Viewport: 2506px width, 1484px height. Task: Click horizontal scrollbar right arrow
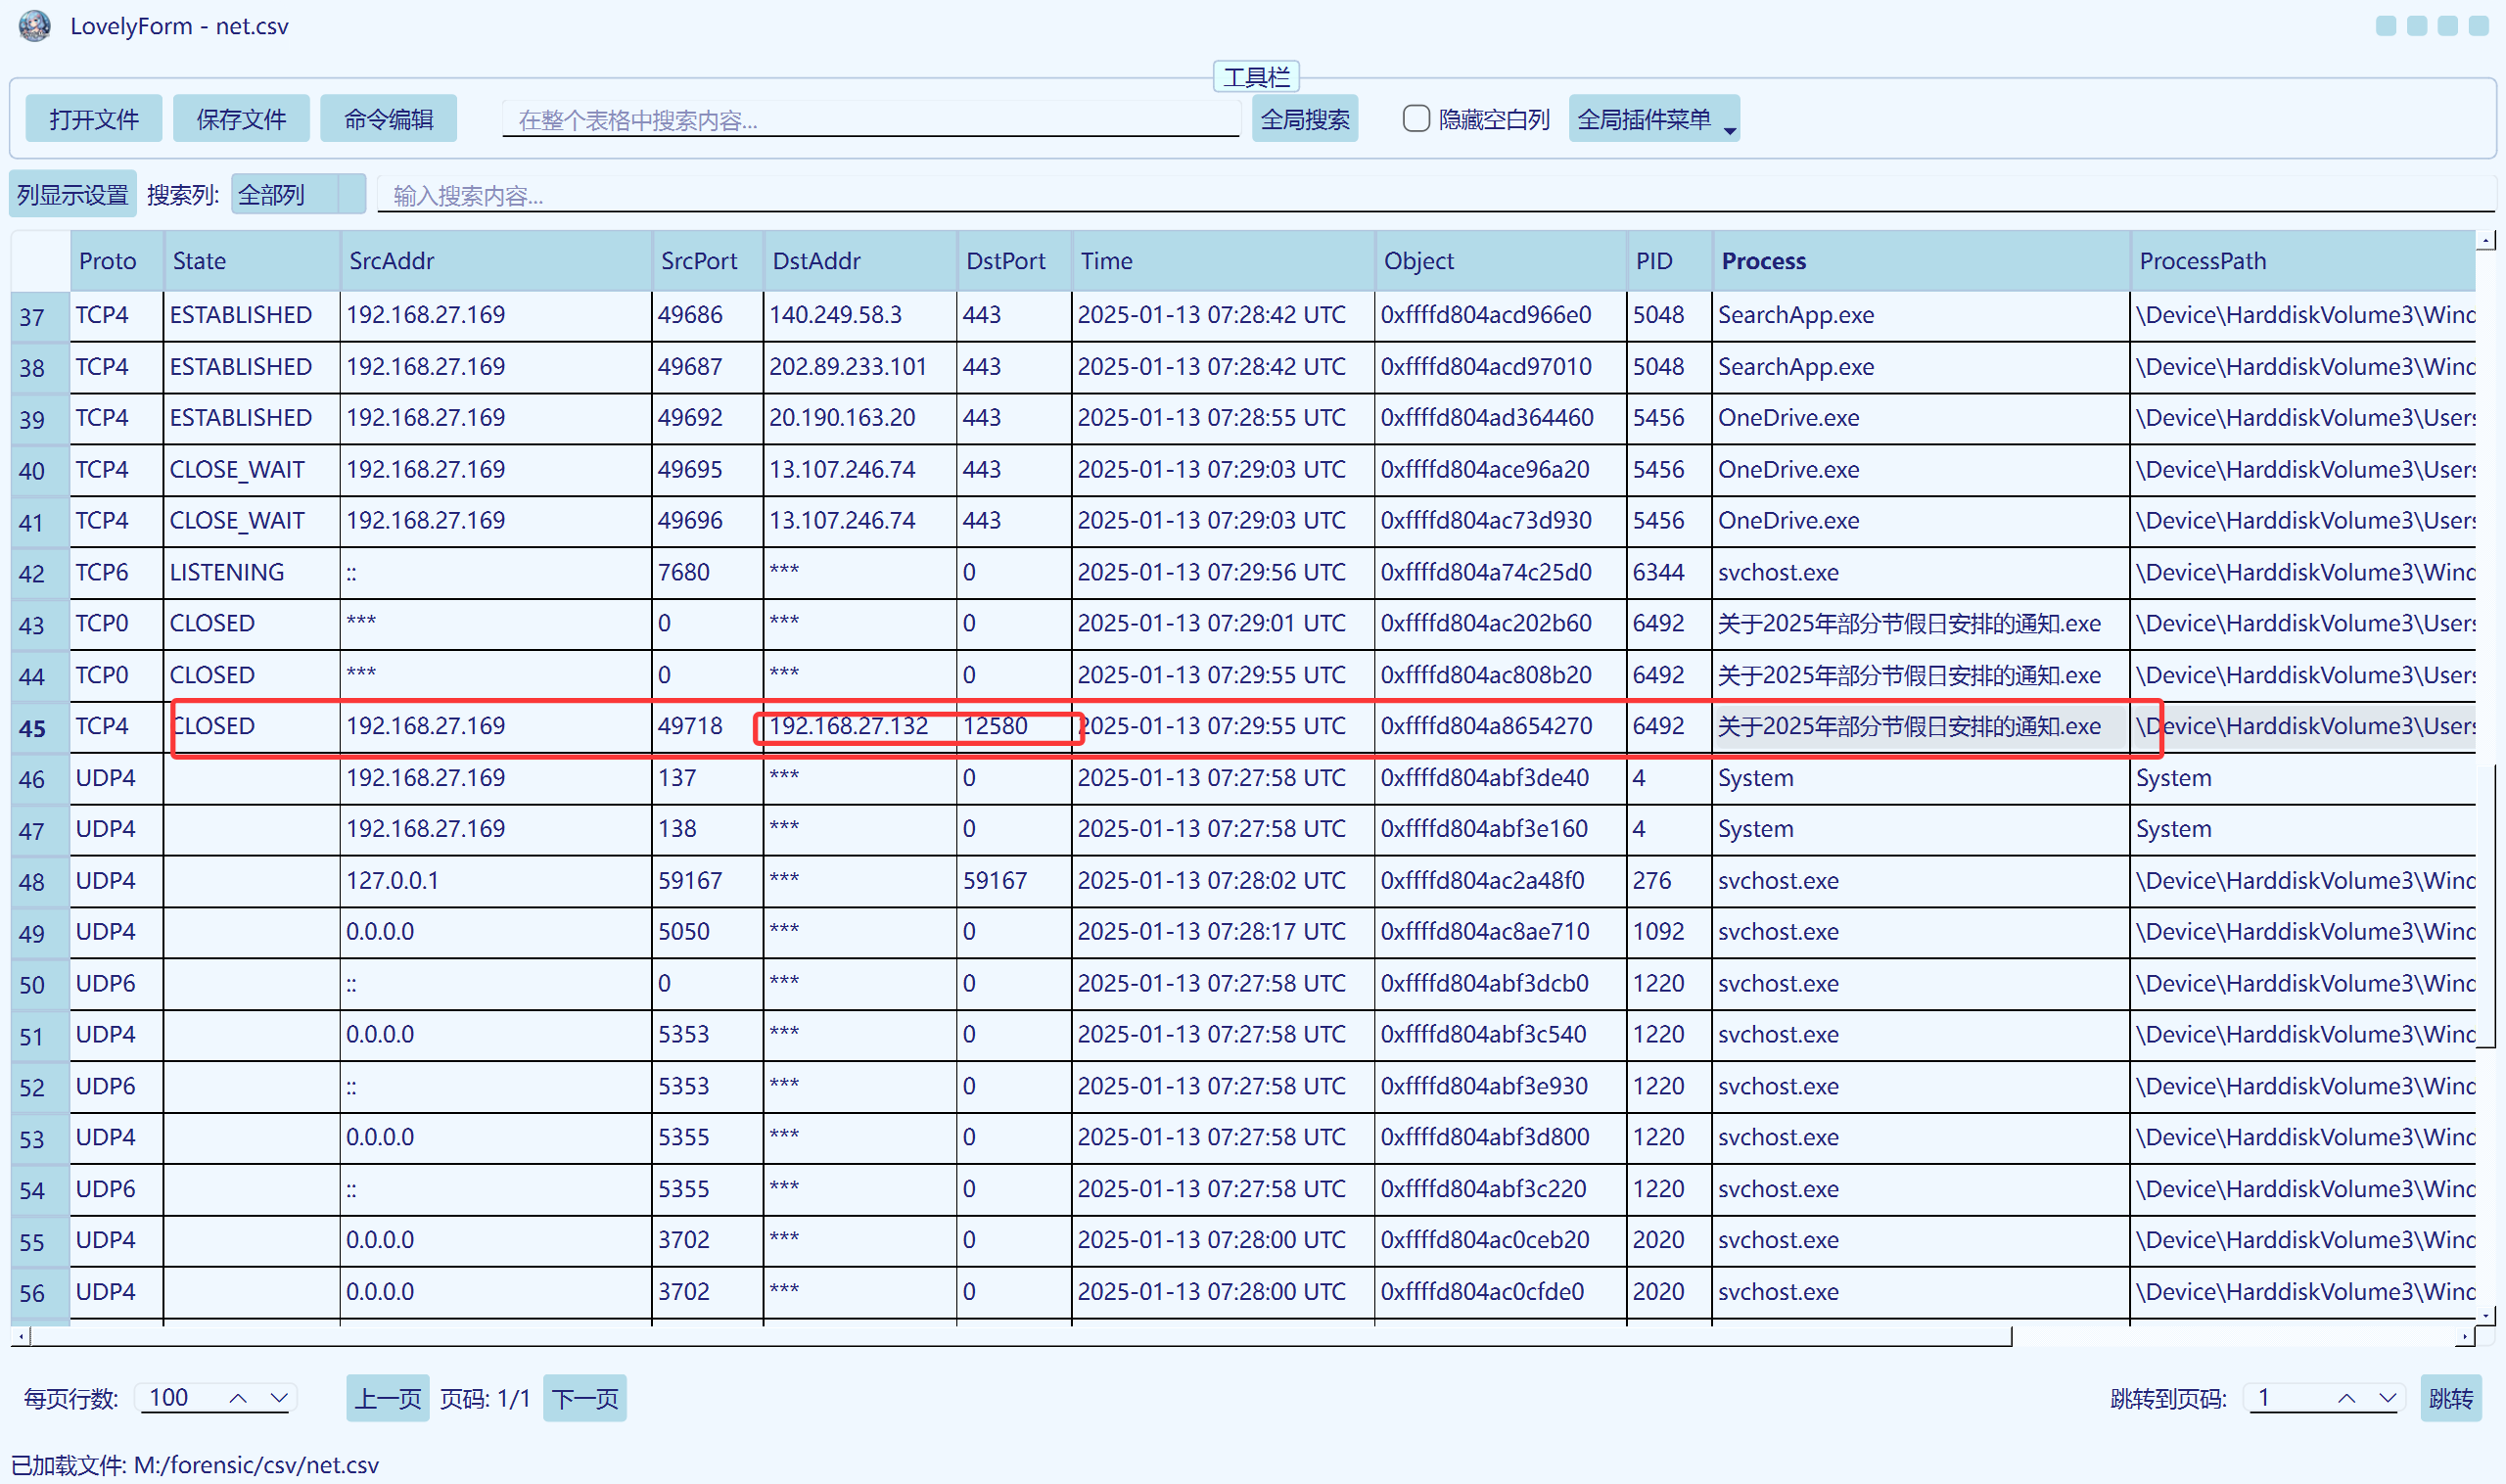[x=2466, y=1337]
